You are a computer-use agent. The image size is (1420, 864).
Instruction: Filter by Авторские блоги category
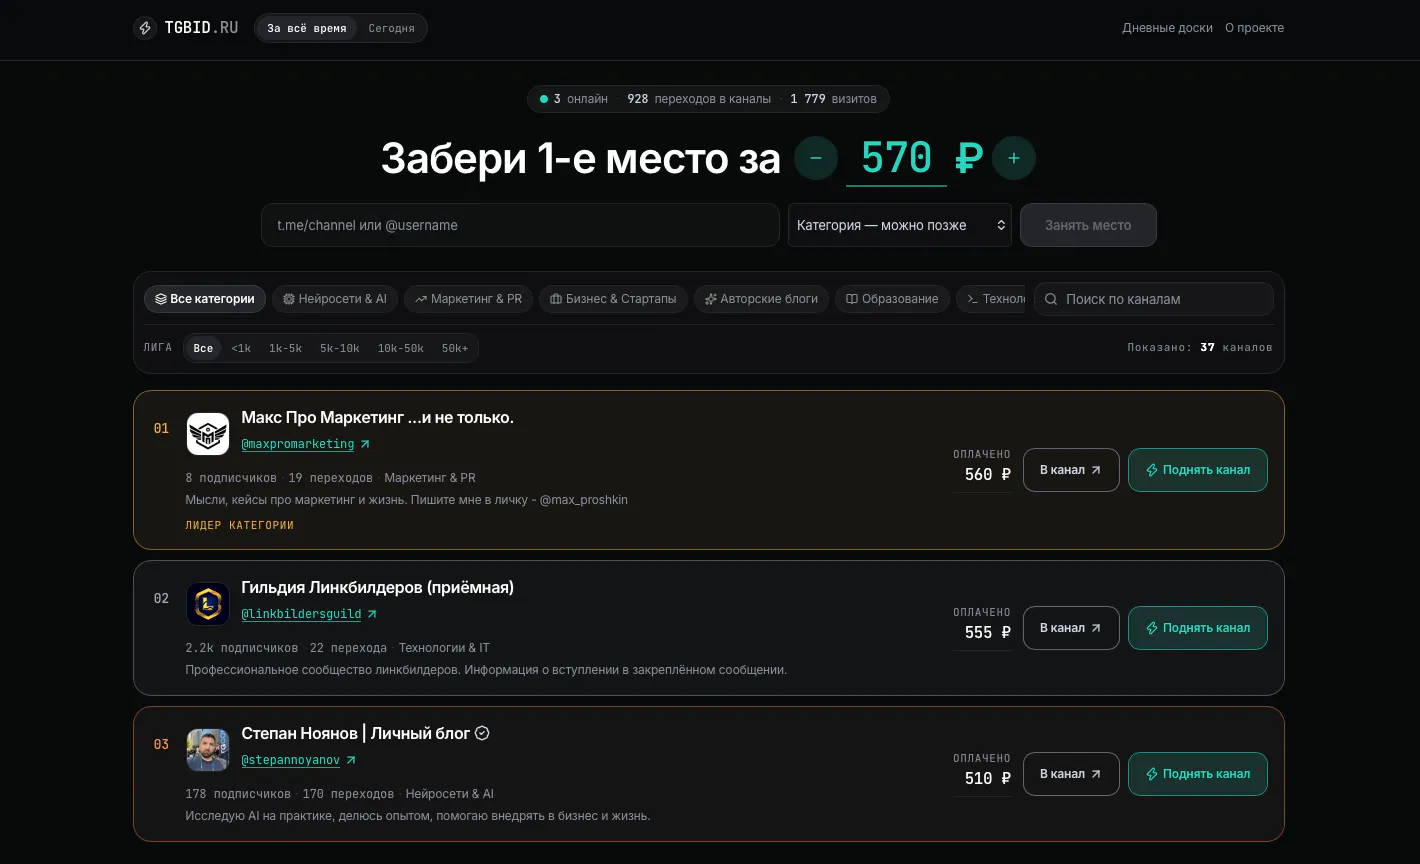761,299
